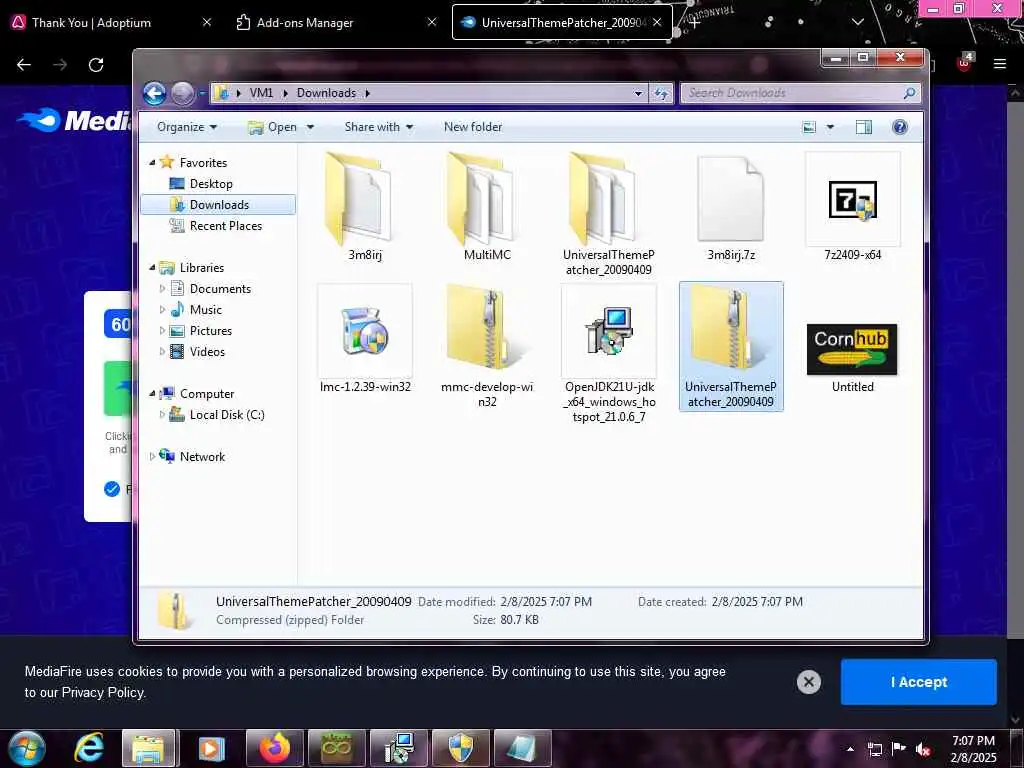Click the Search Downloads field
Viewport: 1024px width, 768px height.
800,93
